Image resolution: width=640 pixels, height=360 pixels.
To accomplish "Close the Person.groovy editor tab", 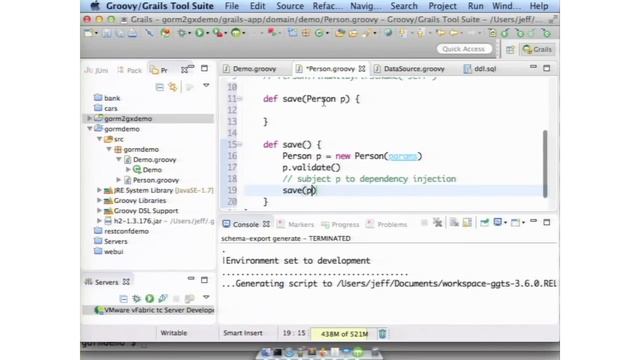I will 362,69.
